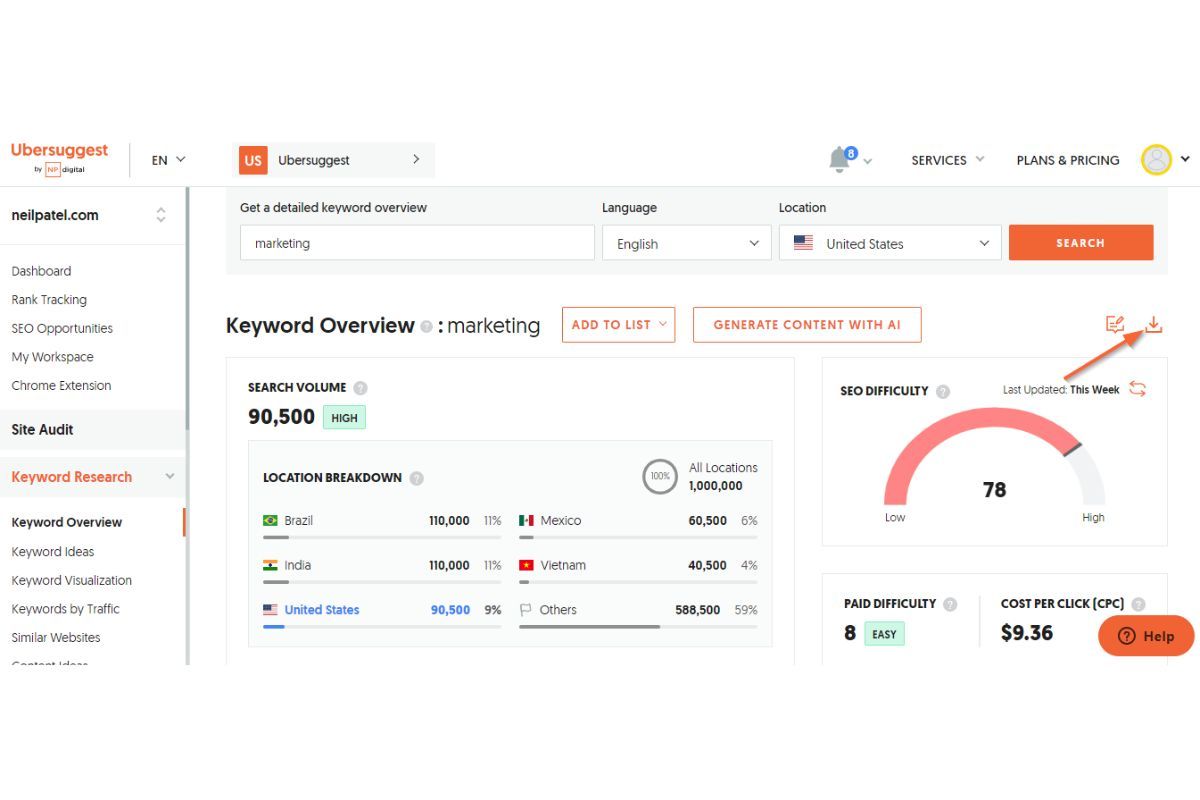
Task: Expand the neilpatel.com site switcher
Action: (x=161, y=215)
